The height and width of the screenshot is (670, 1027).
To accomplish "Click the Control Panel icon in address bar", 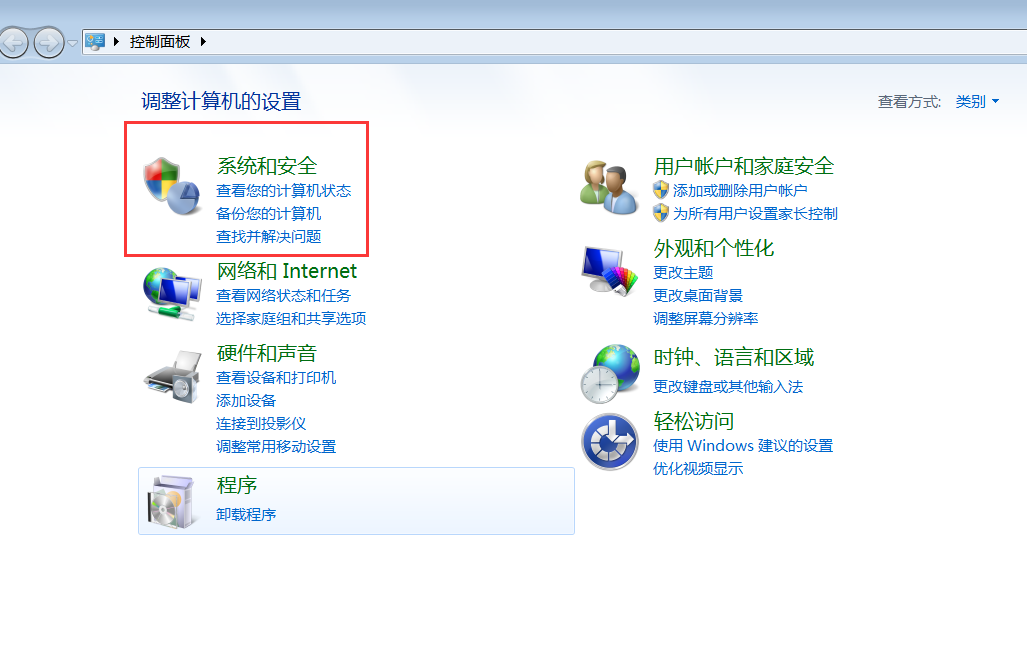I will (95, 42).
